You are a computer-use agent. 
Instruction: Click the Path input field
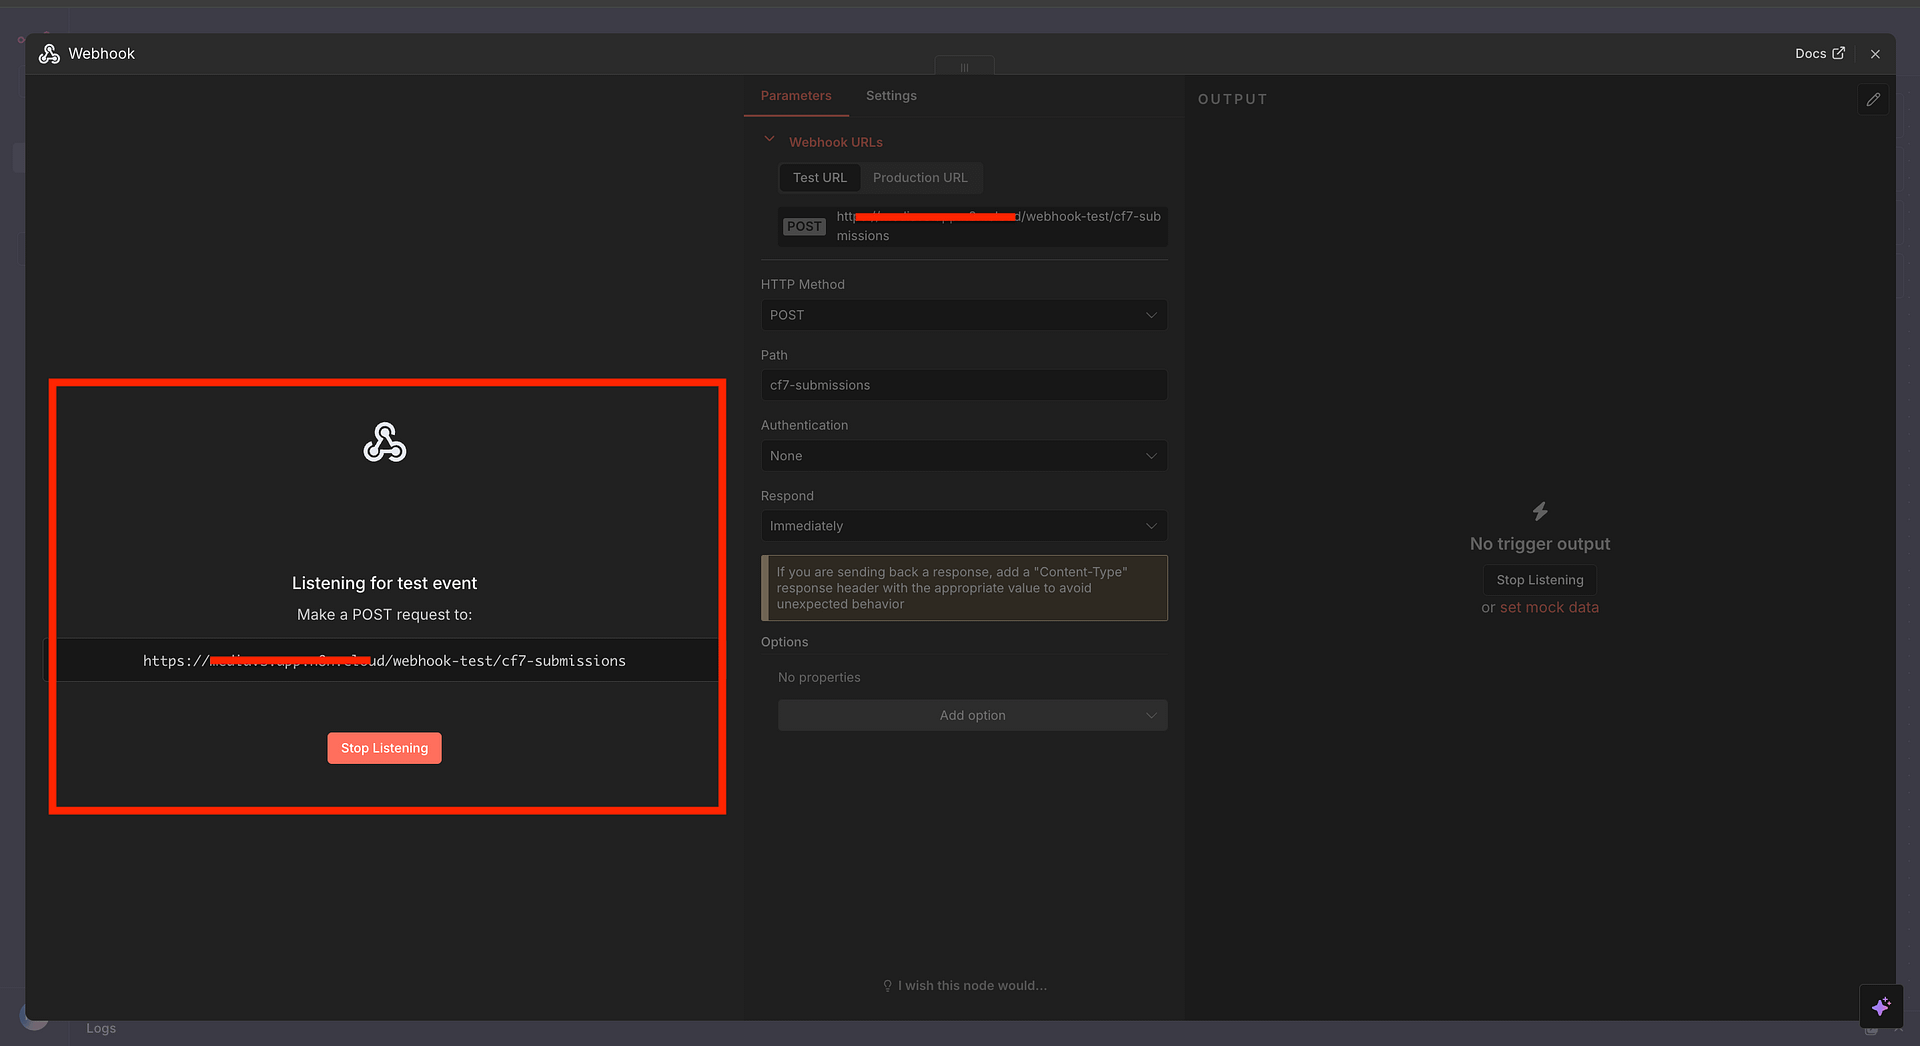(964, 385)
